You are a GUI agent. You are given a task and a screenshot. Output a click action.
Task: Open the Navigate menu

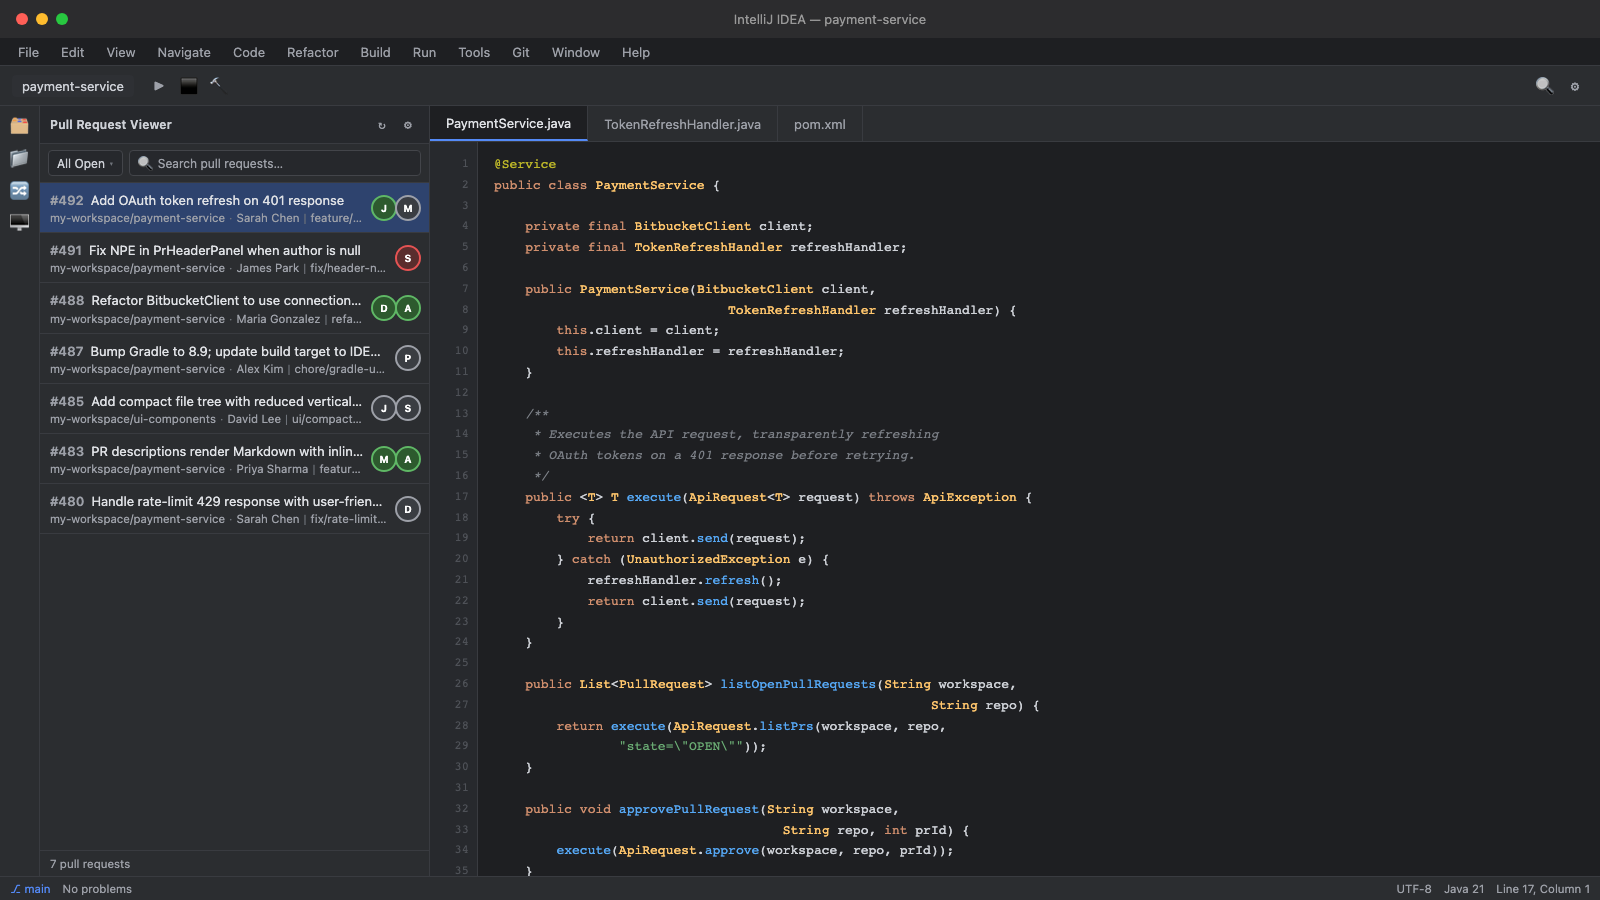pyautogui.click(x=184, y=52)
